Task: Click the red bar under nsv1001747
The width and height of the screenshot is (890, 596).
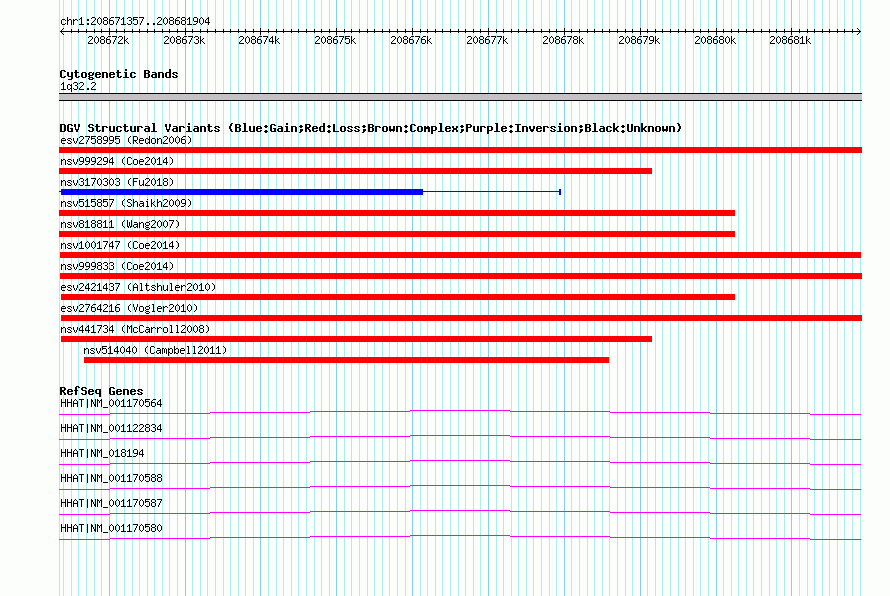Action: tap(460, 255)
